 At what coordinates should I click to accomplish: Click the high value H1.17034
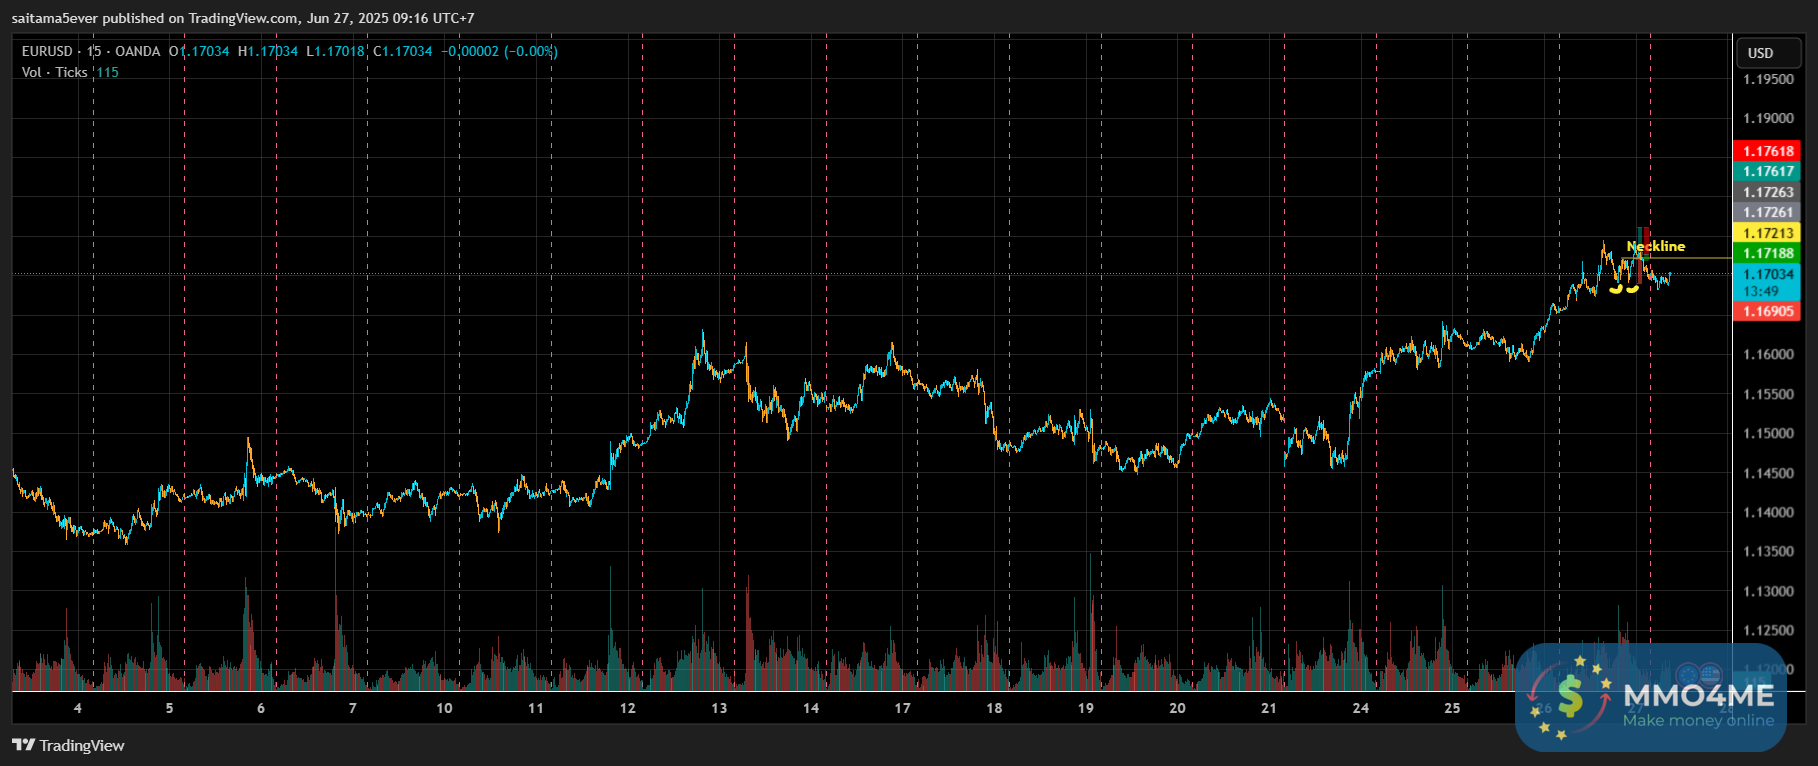tap(268, 51)
